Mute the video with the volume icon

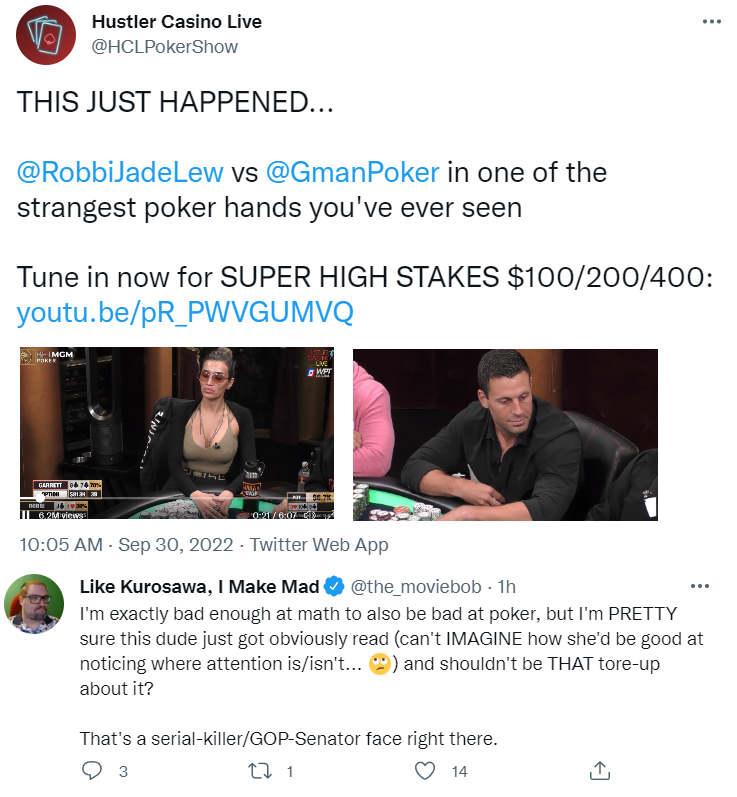click(310, 515)
